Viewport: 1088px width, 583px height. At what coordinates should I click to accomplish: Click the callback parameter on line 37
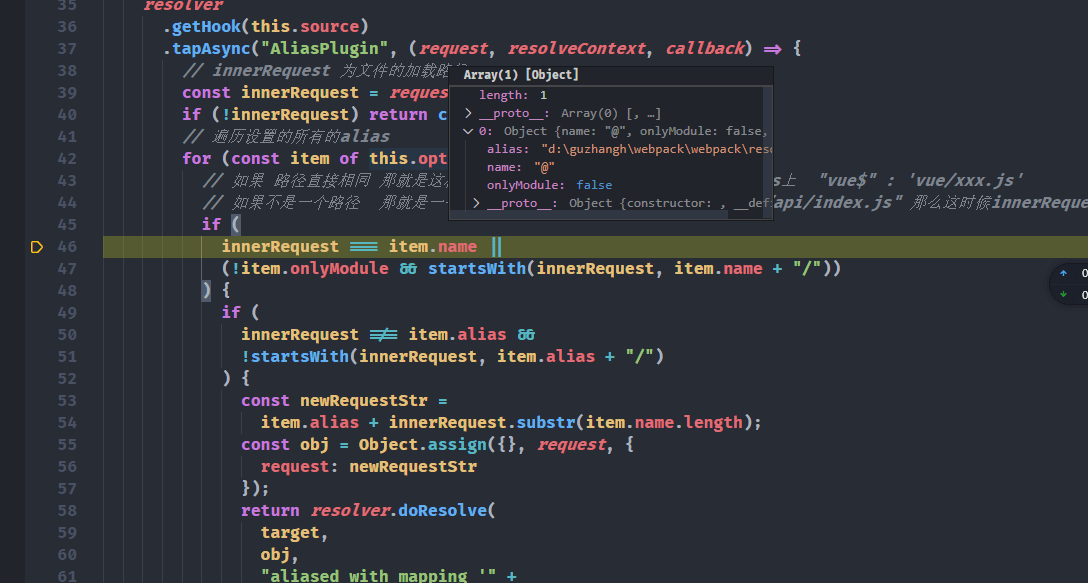click(x=705, y=48)
